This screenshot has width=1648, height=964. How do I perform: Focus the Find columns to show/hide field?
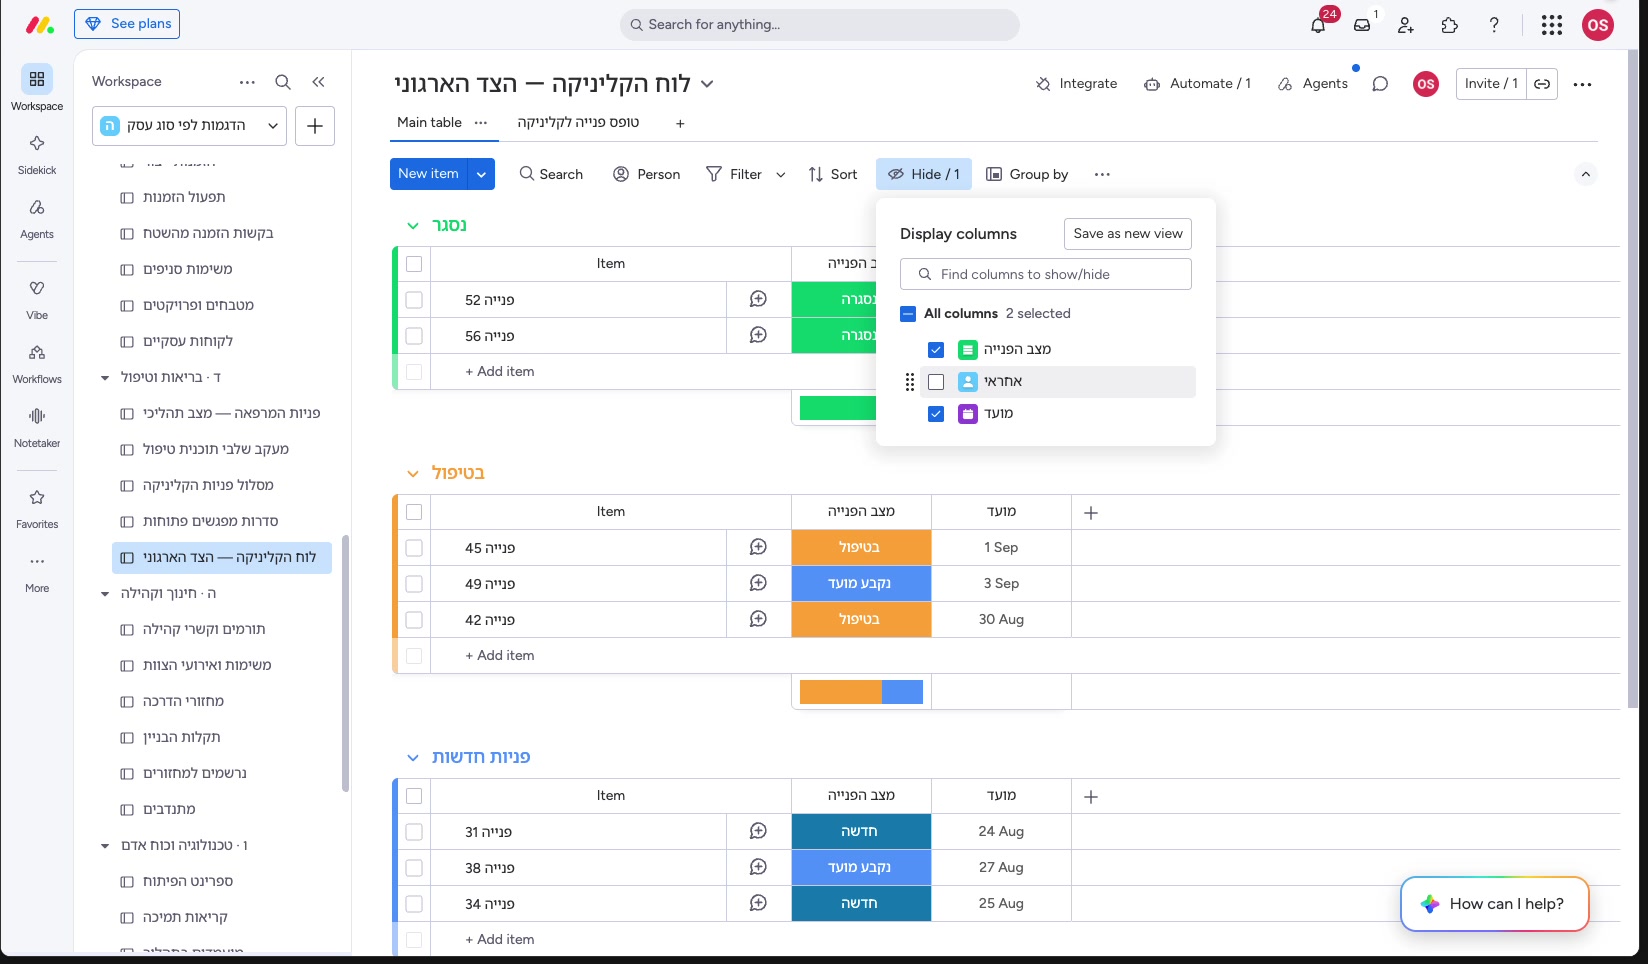click(1046, 274)
